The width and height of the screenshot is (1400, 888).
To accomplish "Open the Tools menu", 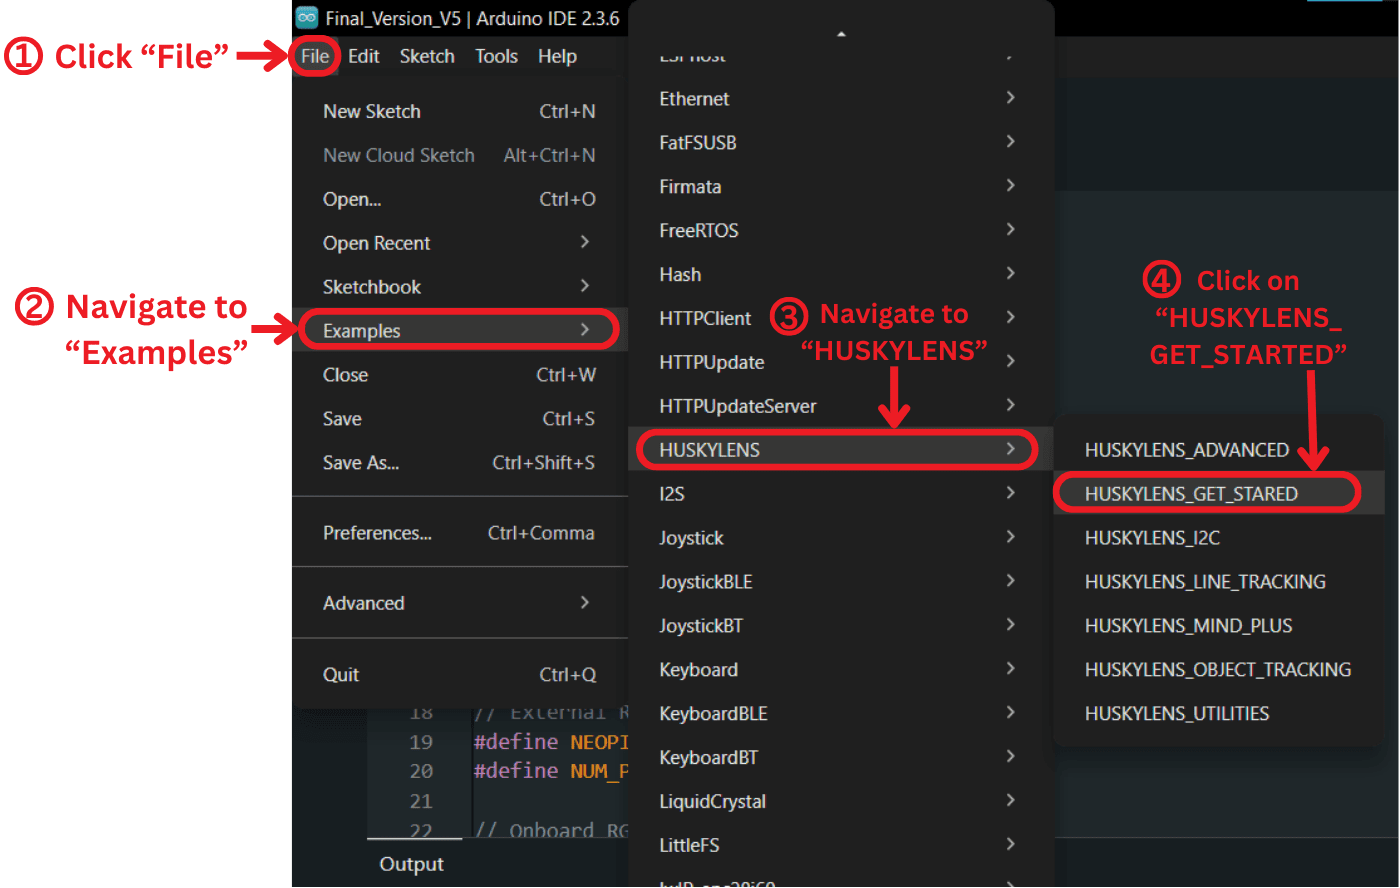I will 496,56.
